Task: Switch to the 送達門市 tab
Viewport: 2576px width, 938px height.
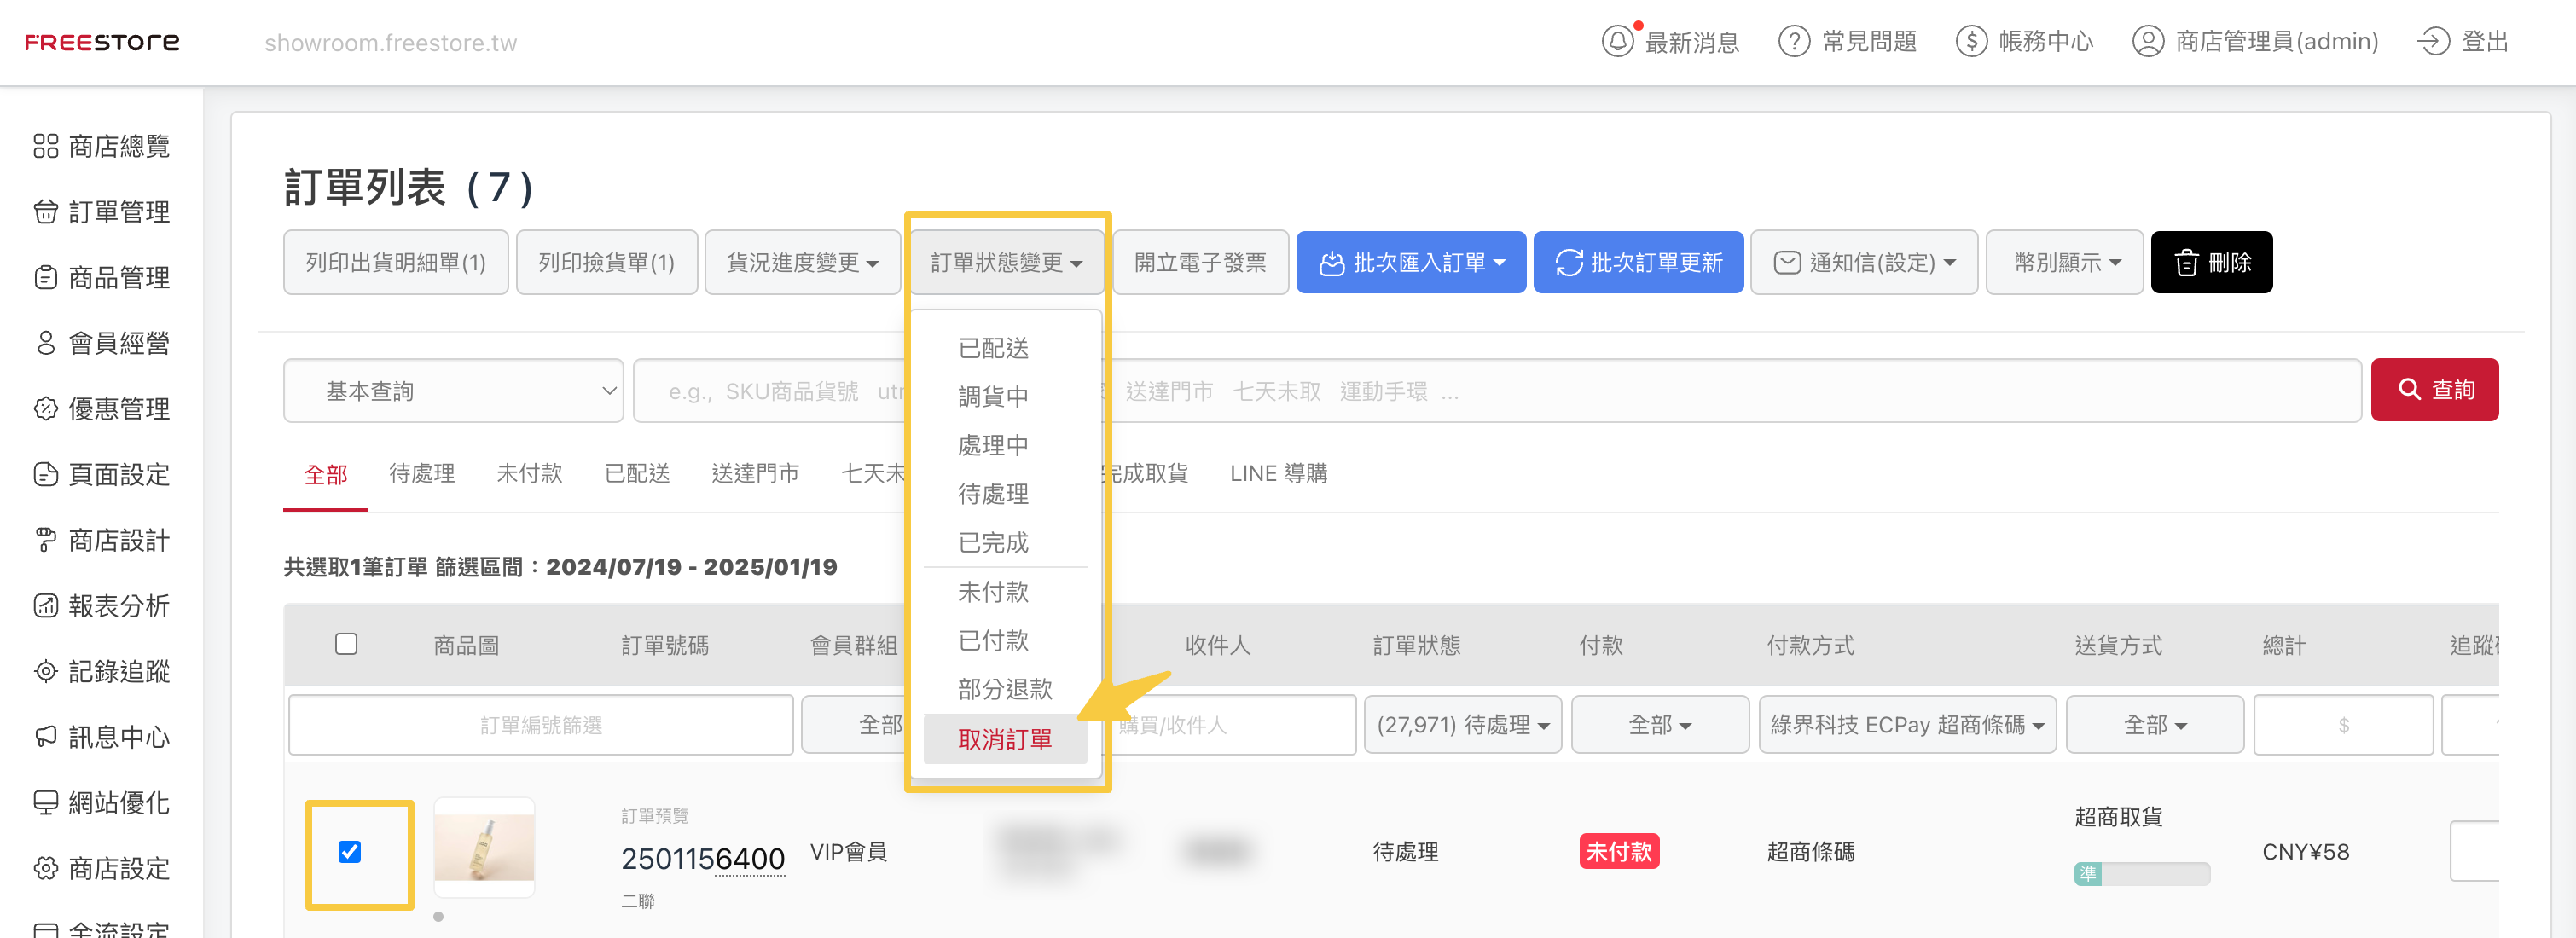Action: click(x=756, y=474)
